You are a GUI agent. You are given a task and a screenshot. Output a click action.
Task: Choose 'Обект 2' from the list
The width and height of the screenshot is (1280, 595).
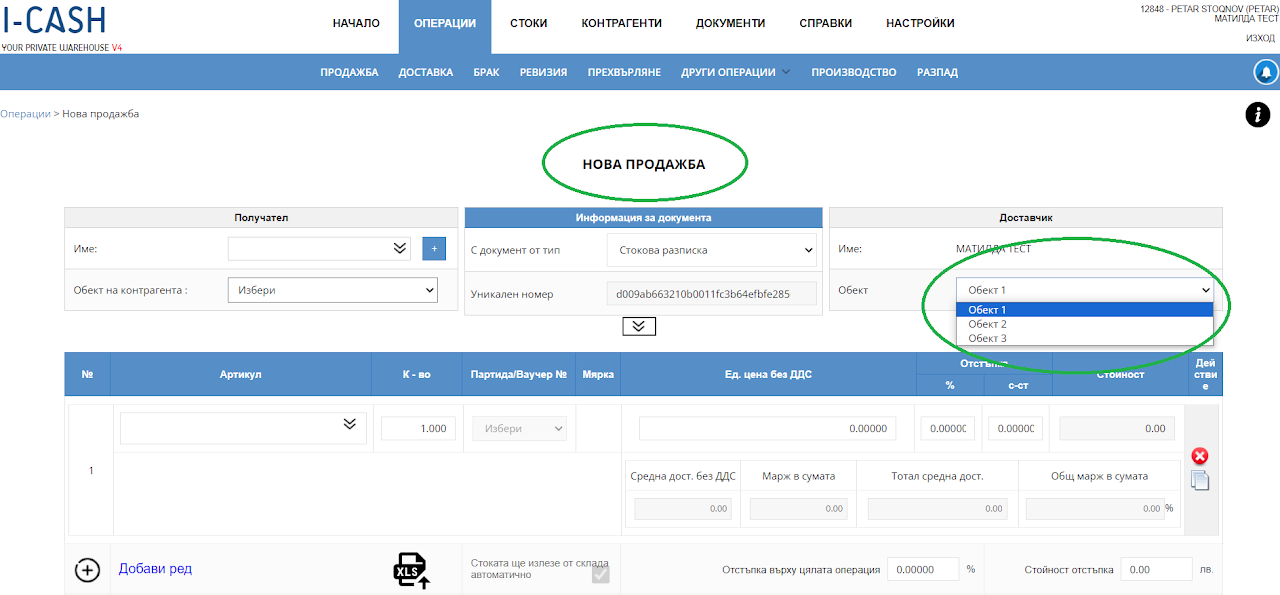1085,324
